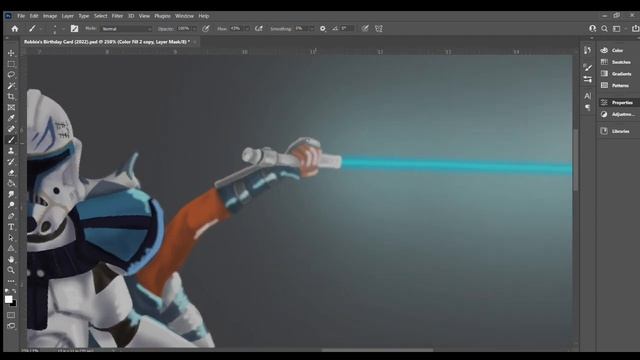
Task: Expand the collapsed right panel dock
Action: [x=592, y=38]
